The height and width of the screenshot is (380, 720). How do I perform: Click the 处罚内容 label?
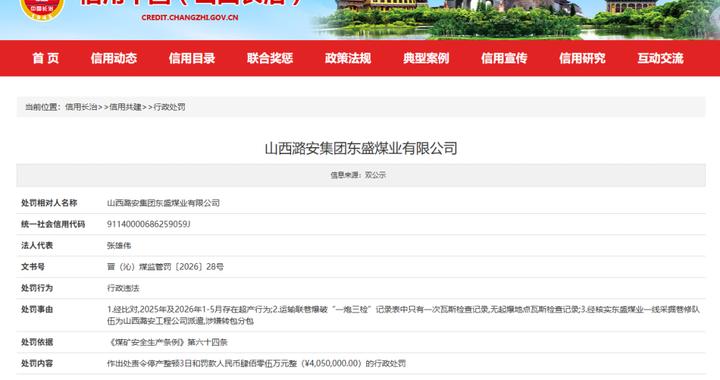(37, 363)
